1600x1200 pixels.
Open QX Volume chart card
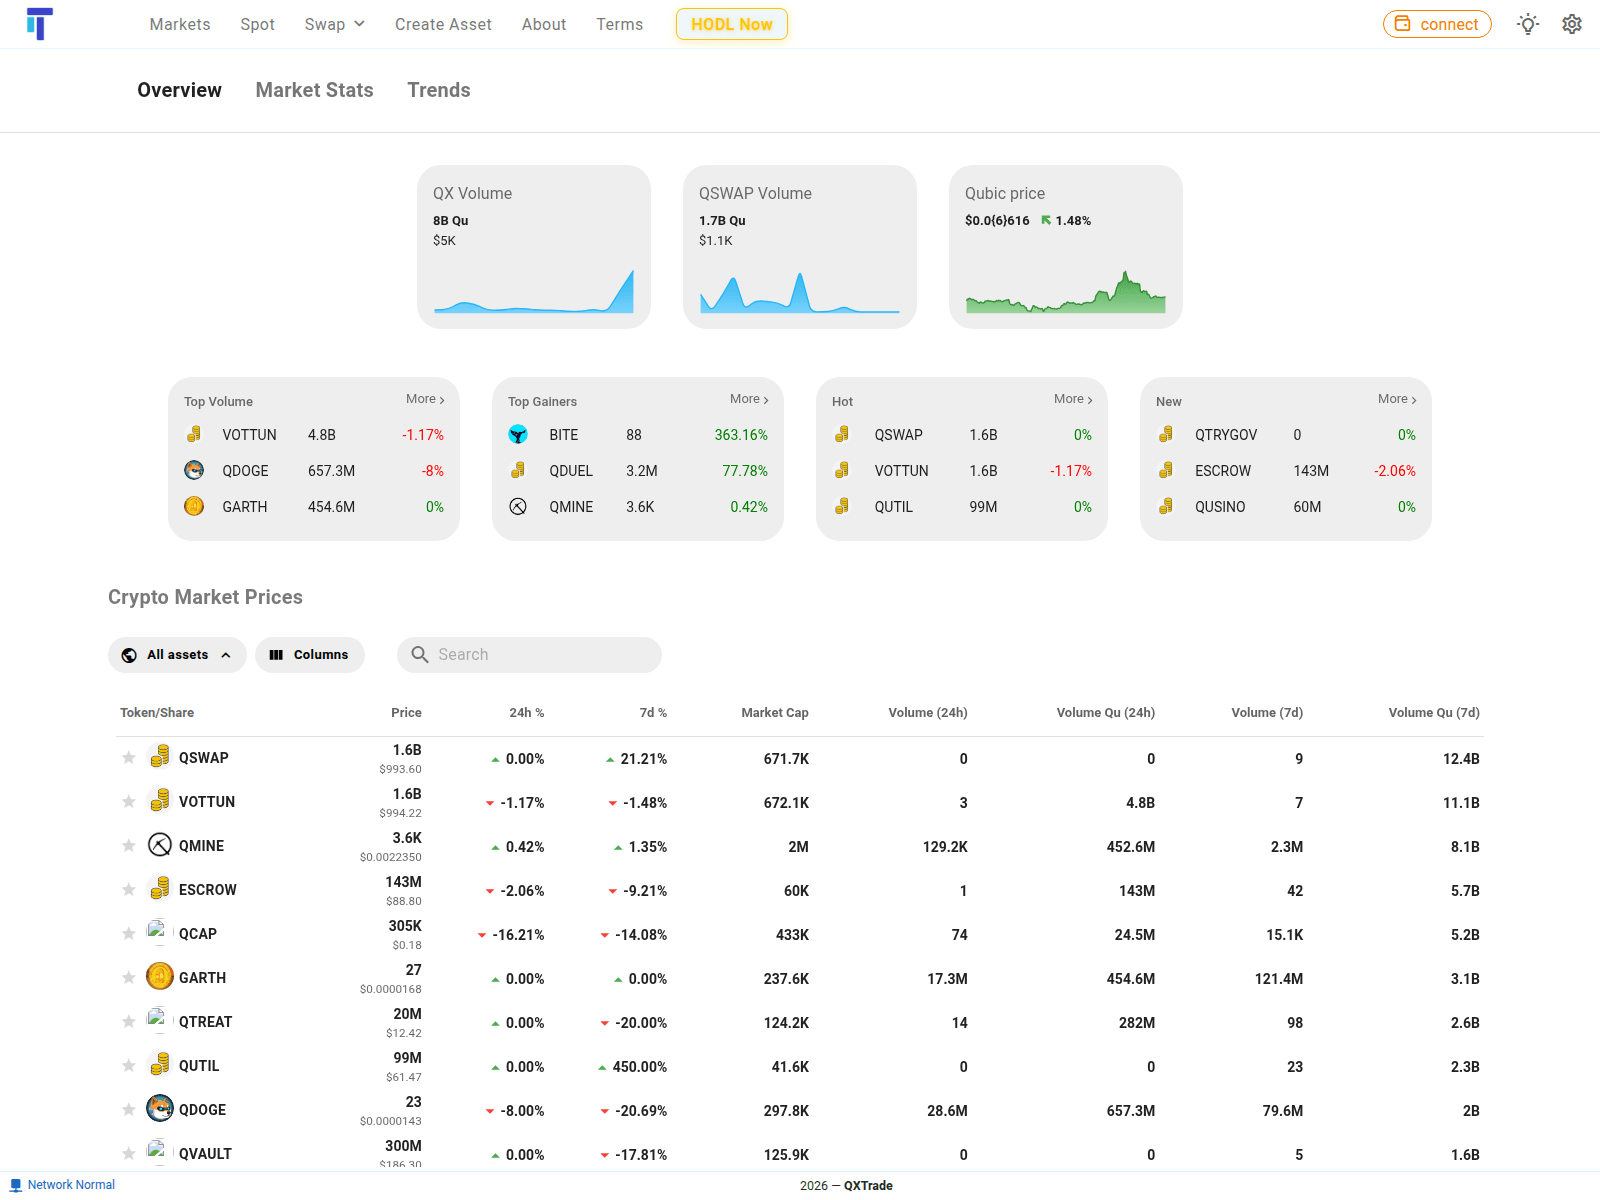[x=534, y=247]
